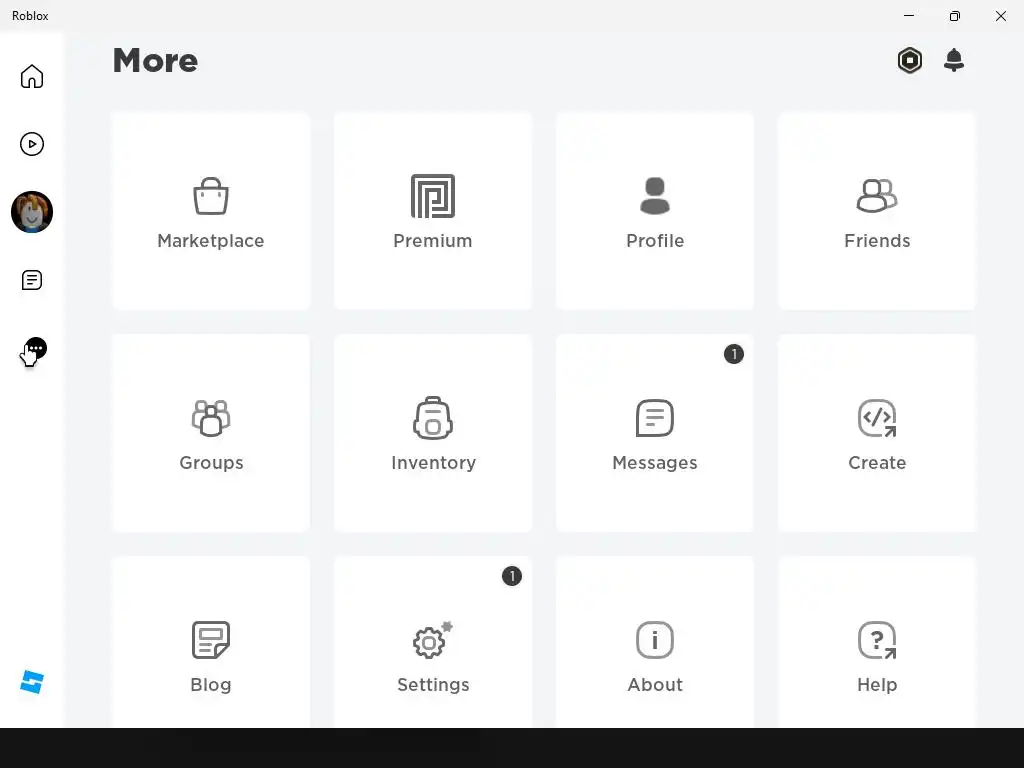Open the Discover play icon in sidebar
Screen dimensions: 1024x768
pos(31,144)
